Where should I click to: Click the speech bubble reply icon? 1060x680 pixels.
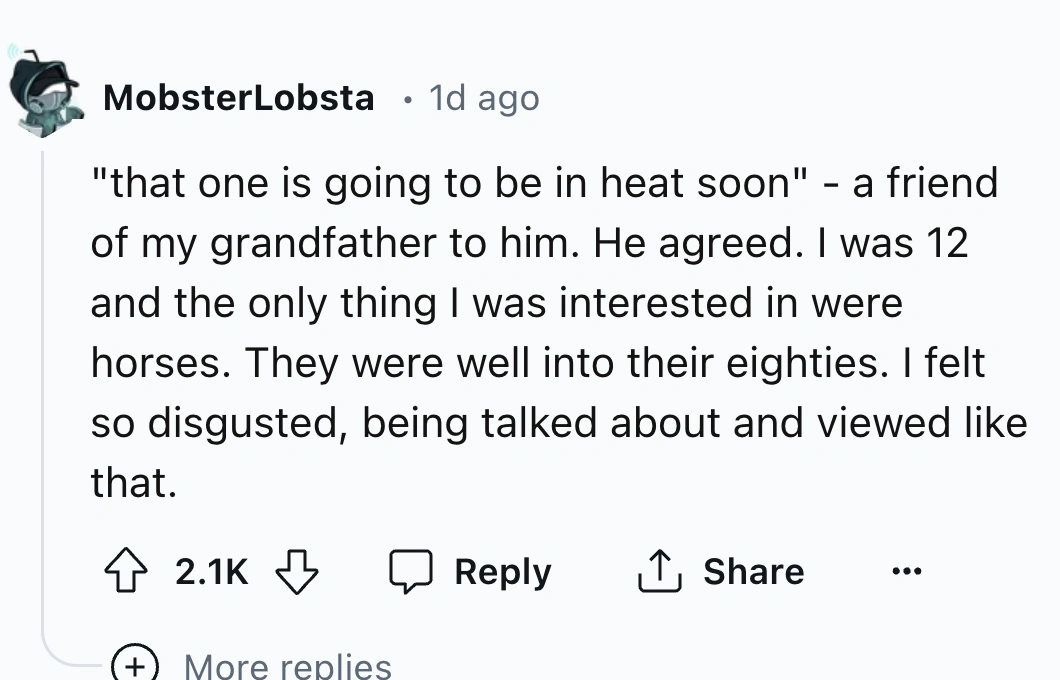409,571
